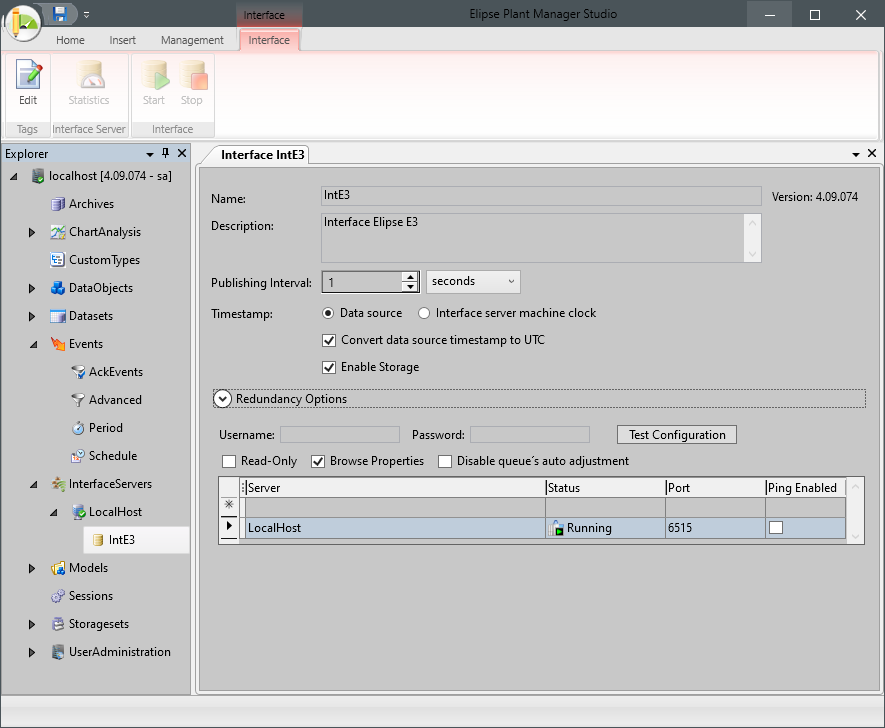The width and height of the screenshot is (885, 728).
Task: Expand the Datasets node
Action: tap(32, 317)
